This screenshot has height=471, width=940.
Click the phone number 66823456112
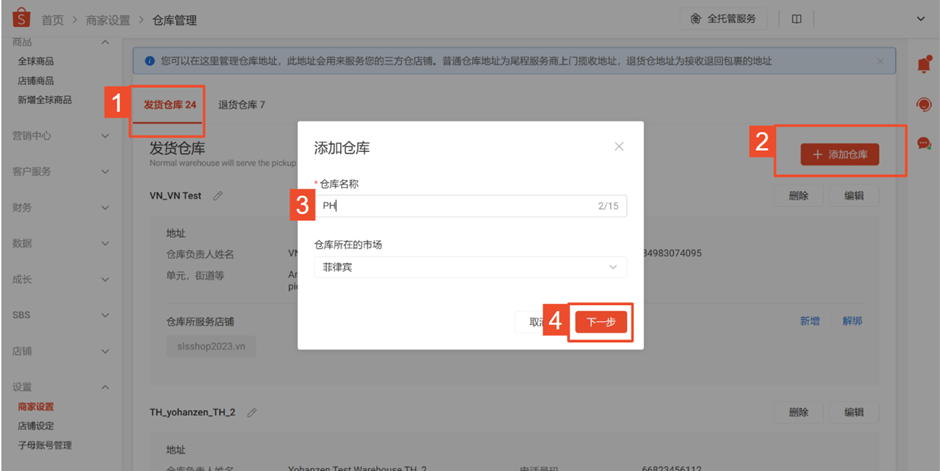pos(671,469)
